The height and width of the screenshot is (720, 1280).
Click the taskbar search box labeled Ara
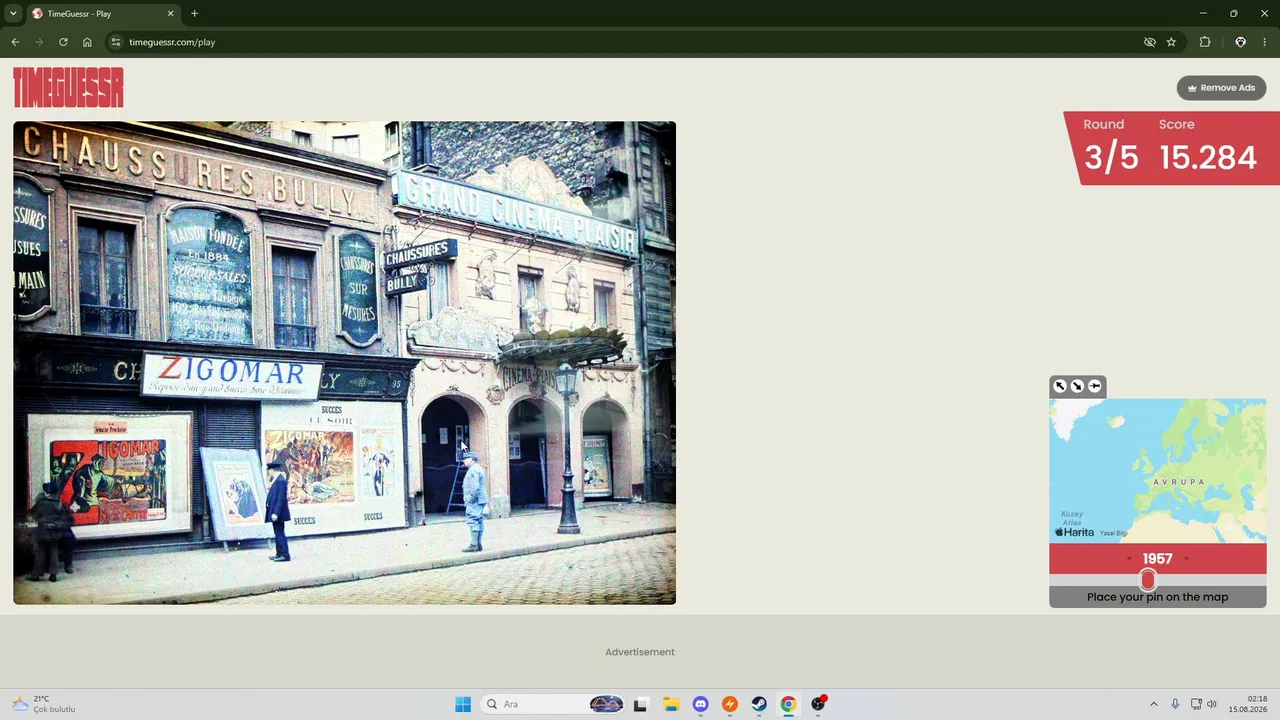pyautogui.click(x=553, y=704)
